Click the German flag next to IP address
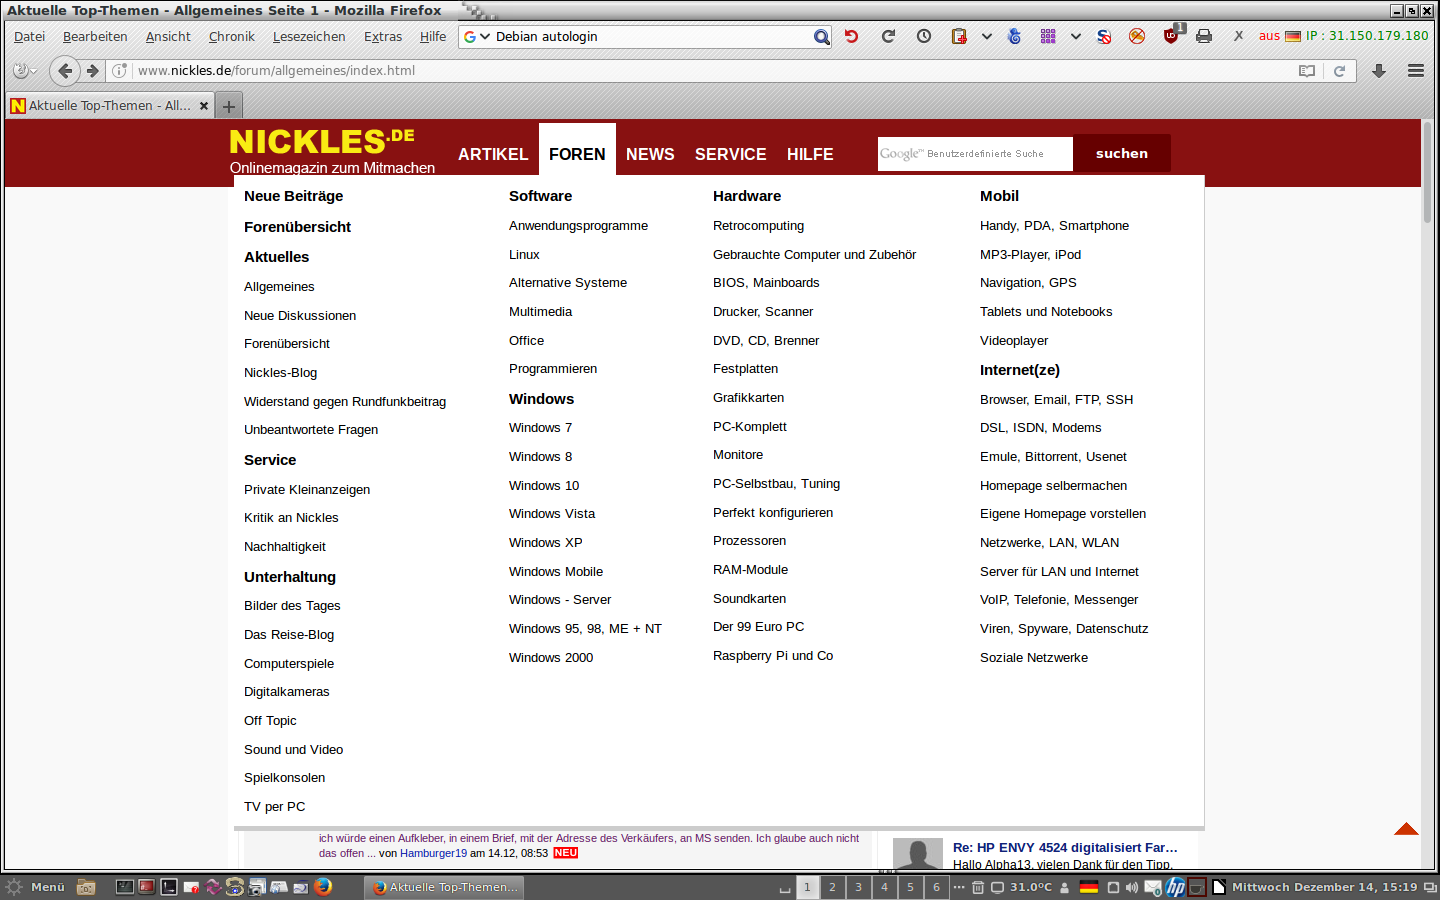The height and width of the screenshot is (900, 1440). click(x=1293, y=36)
